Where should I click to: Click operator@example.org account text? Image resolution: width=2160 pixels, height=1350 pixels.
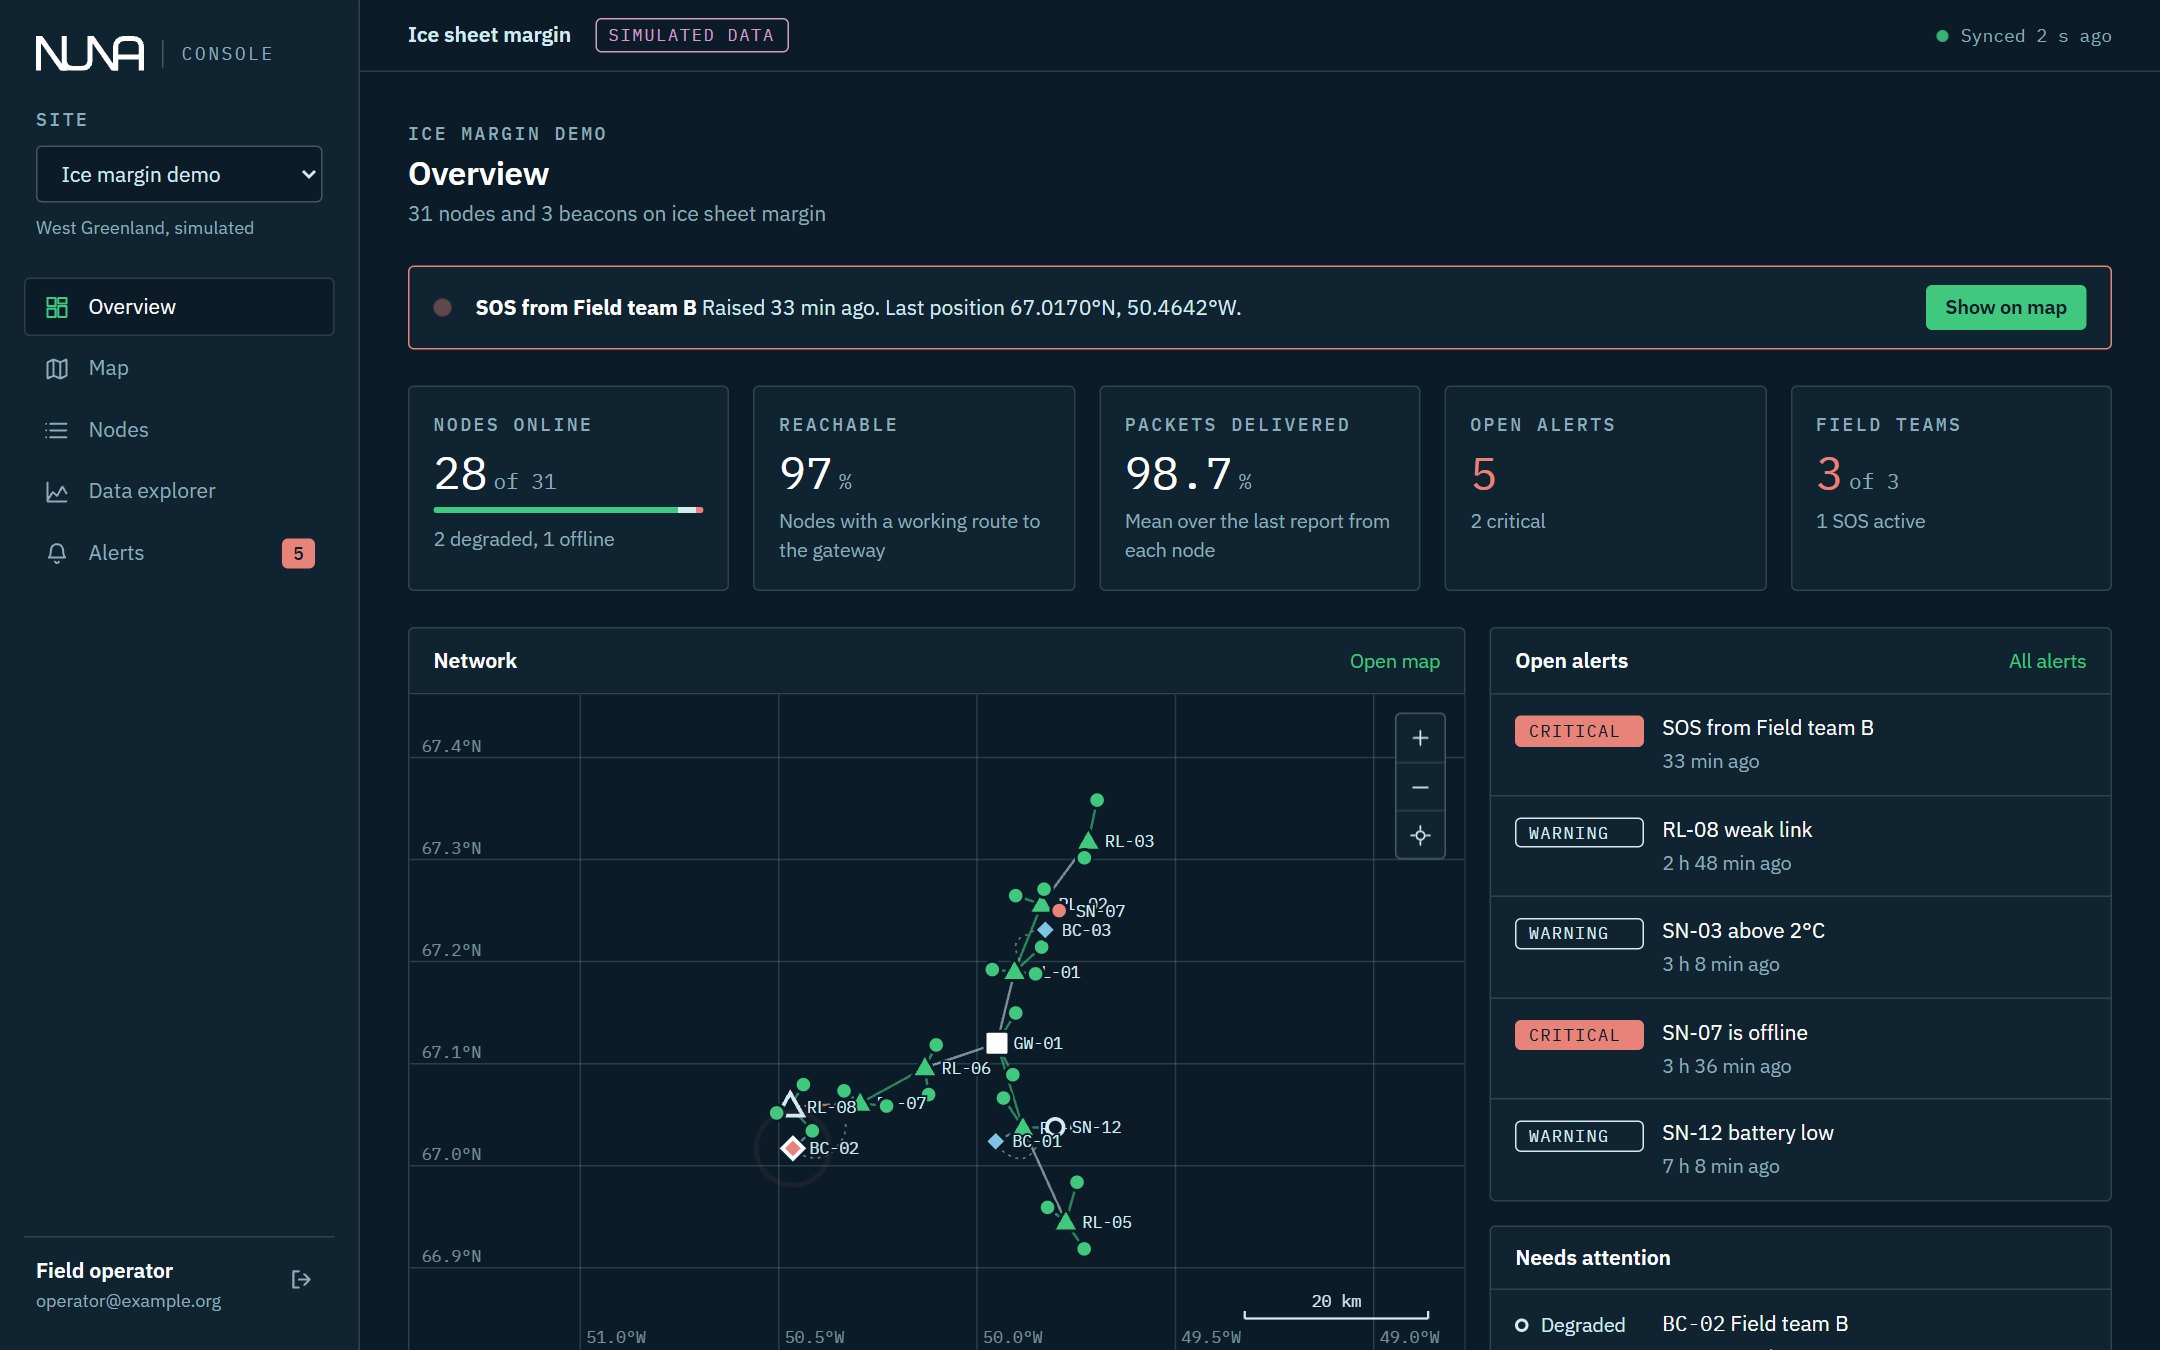coord(129,1301)
